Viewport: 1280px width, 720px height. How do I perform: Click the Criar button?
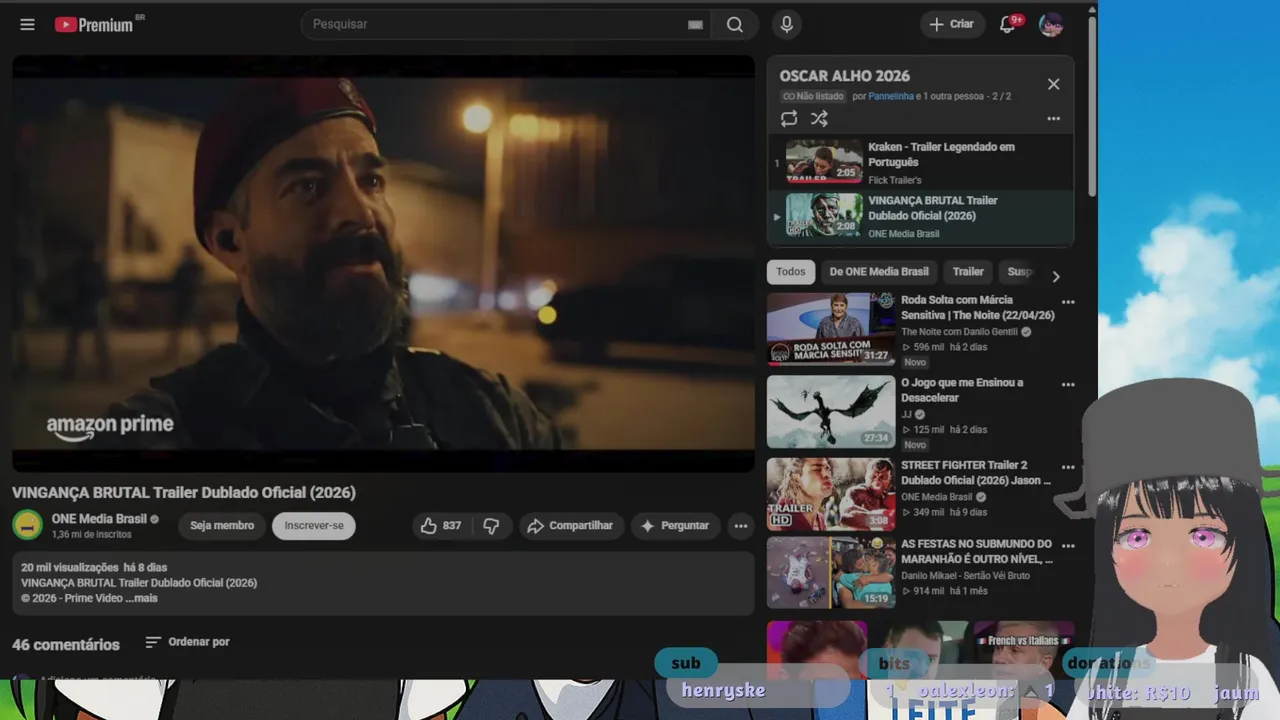951,24
